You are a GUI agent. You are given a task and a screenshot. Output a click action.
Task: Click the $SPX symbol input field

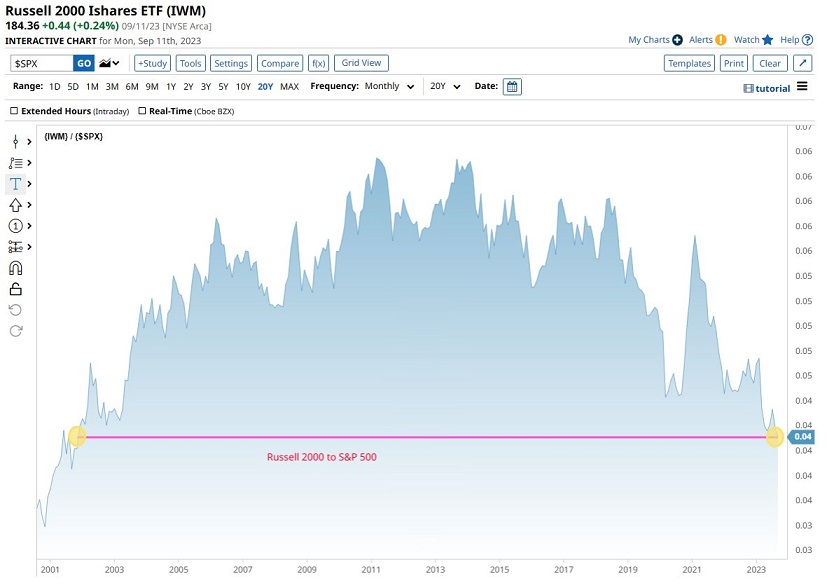pyautogui.click(x=41, y=63)
